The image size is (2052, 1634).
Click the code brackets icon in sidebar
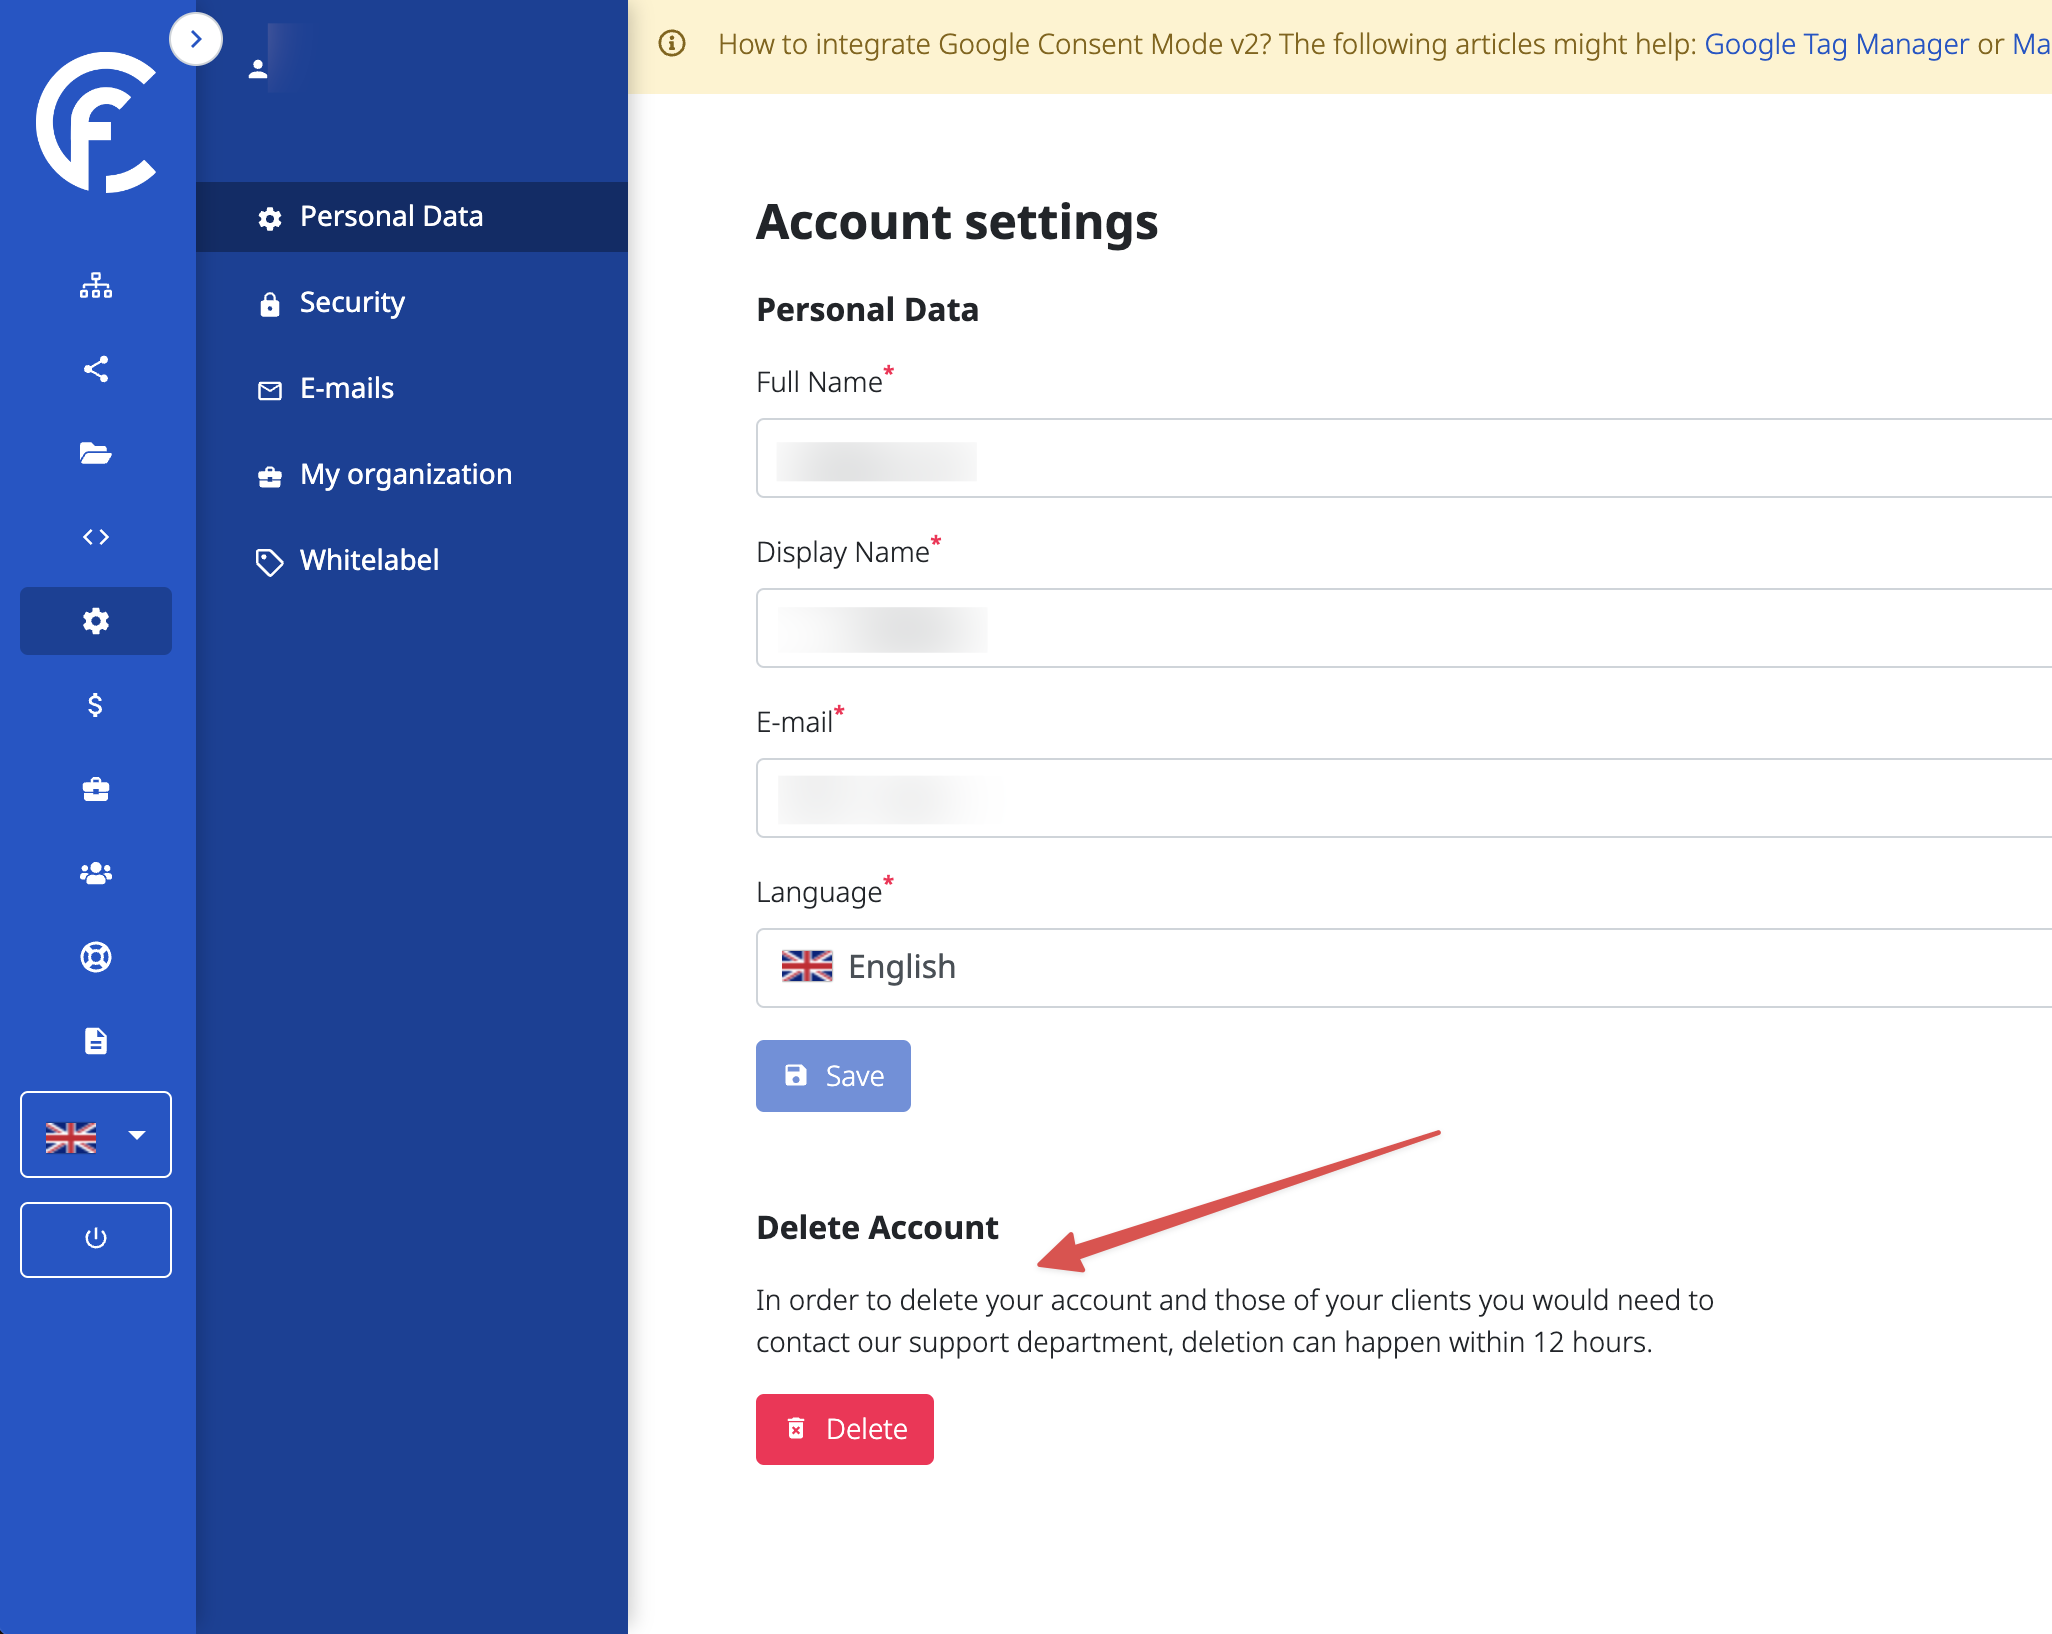point(96,537)
